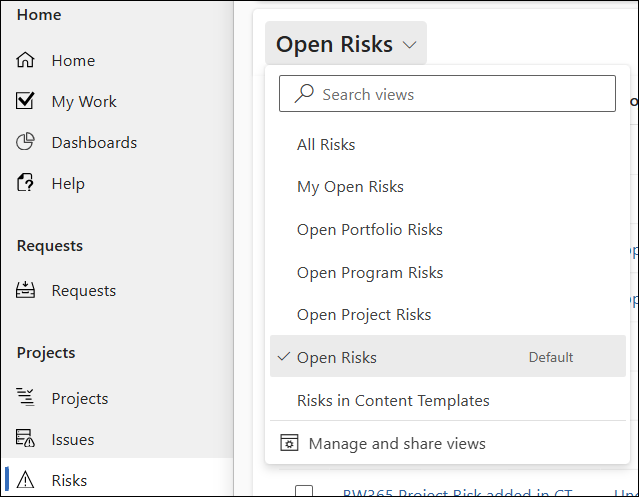
Task: Click the Dashboards pie chart icon
Action: click(26, 142)
